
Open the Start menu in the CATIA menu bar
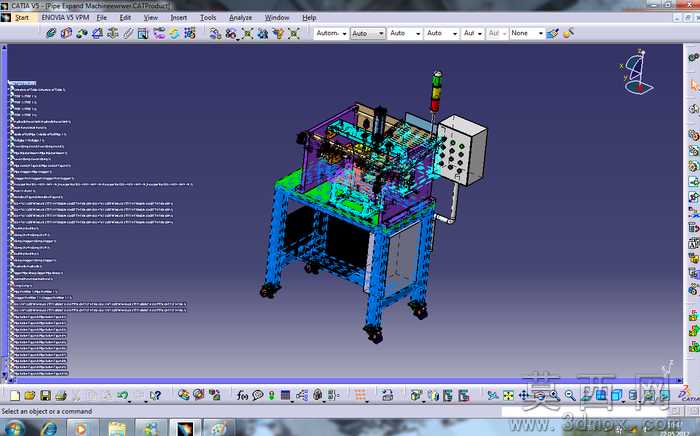tap(22, 18)
